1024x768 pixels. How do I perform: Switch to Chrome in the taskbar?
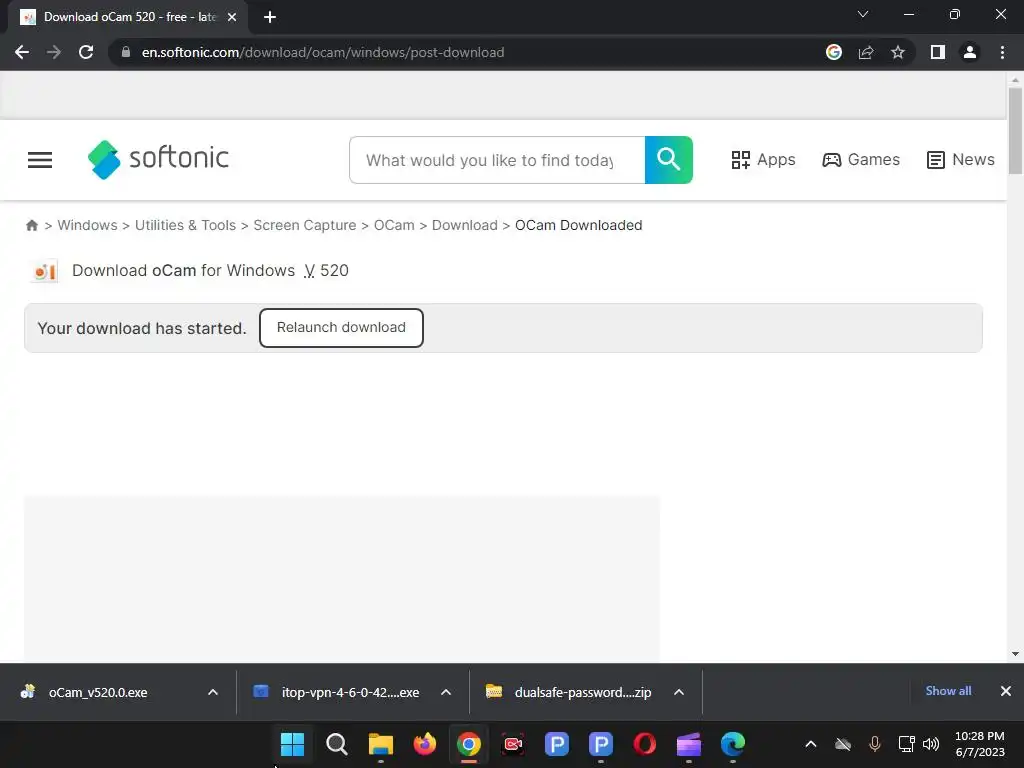tap(469, 744)
